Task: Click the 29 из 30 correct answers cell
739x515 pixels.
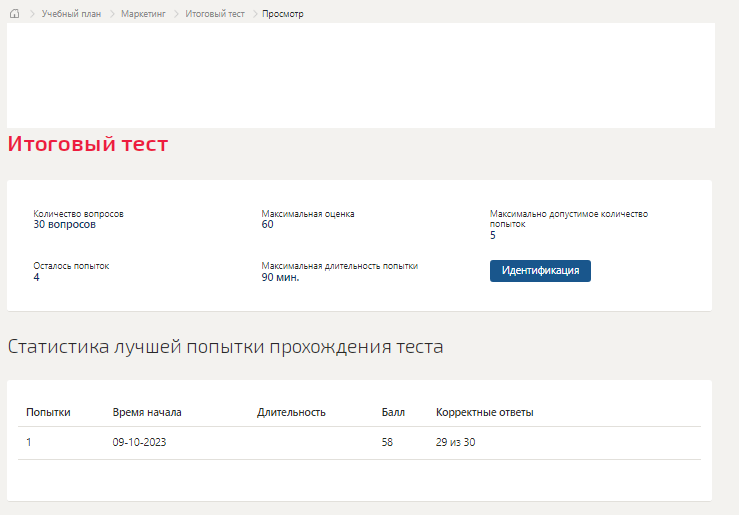Action: tap(455, 442)
